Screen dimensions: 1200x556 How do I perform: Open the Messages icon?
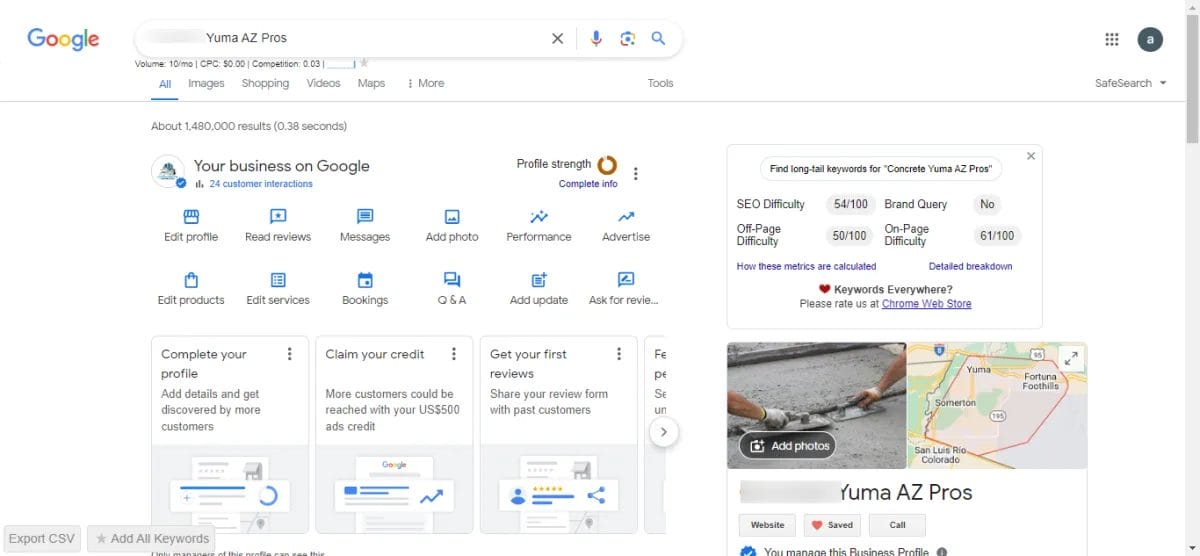tap(365, 217)
